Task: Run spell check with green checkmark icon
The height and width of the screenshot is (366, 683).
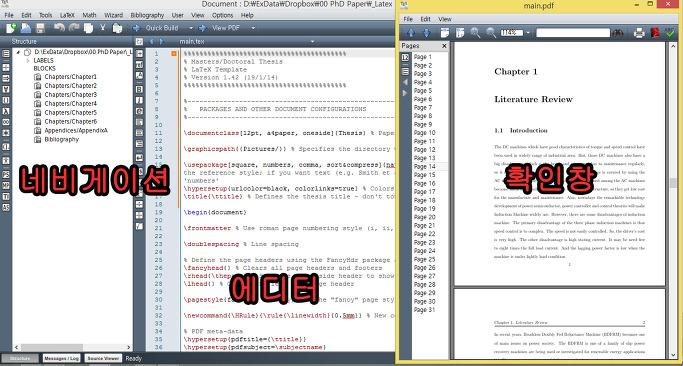Action: pos(670,33)
